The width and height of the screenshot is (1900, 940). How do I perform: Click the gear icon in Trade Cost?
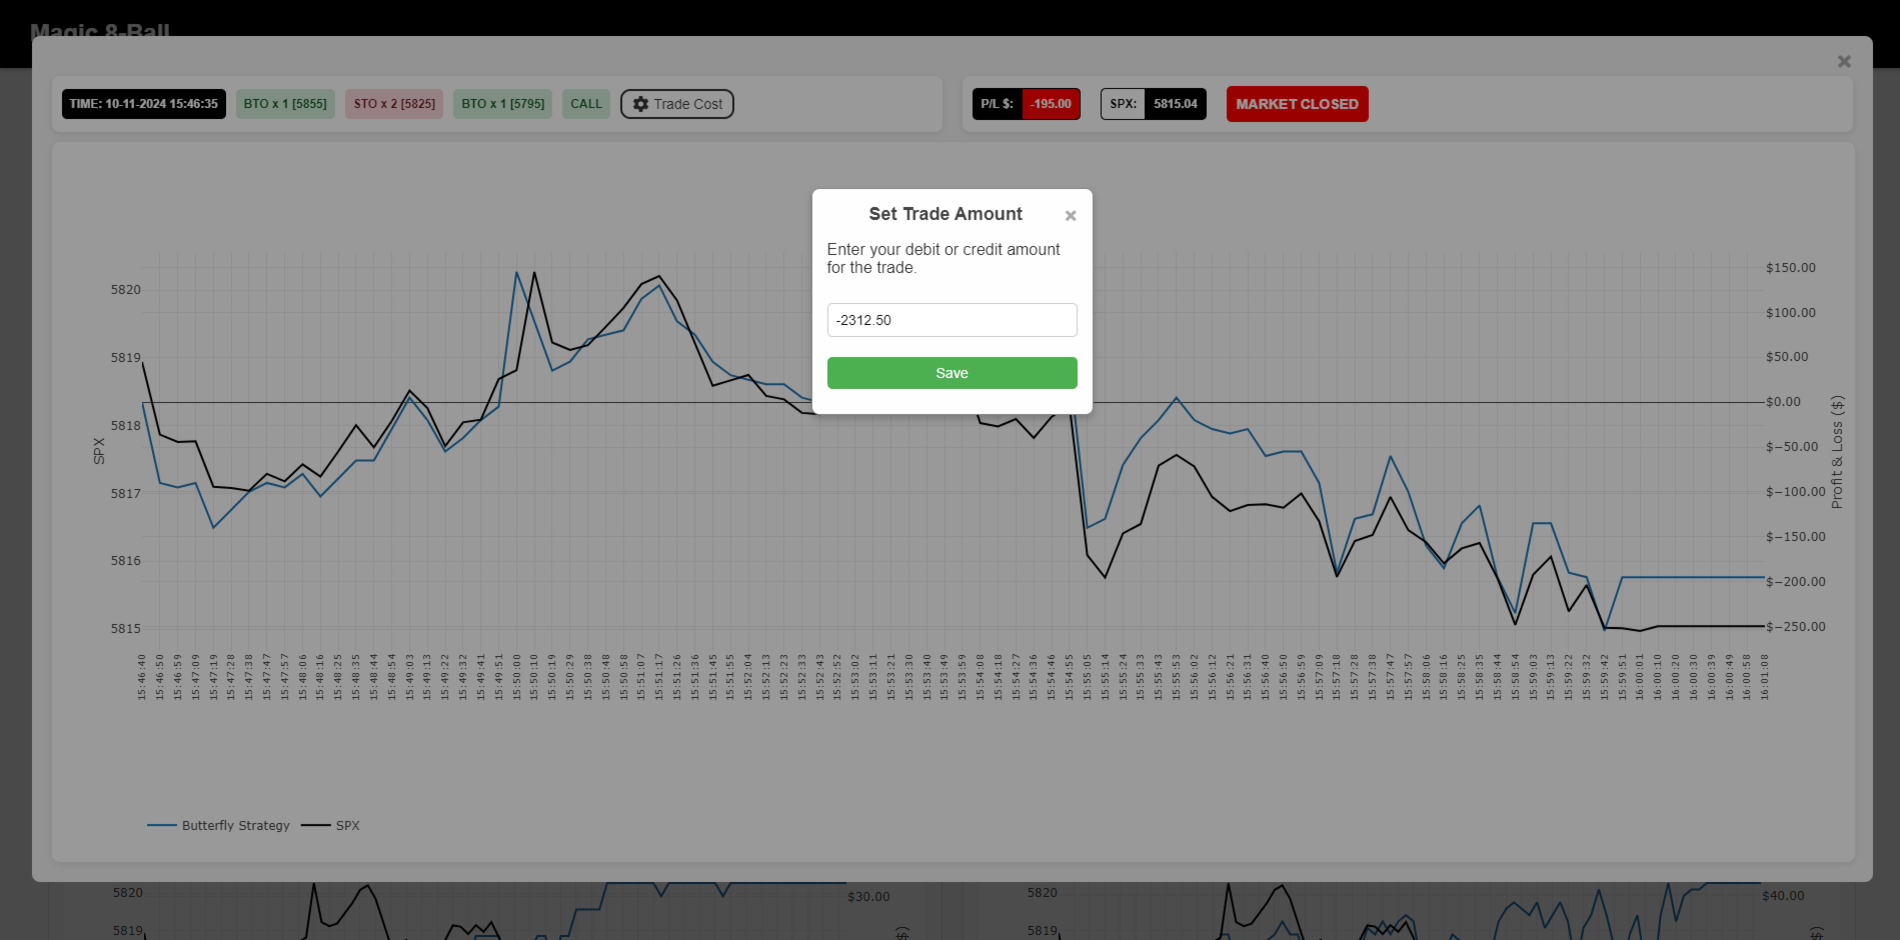(641, 104)
